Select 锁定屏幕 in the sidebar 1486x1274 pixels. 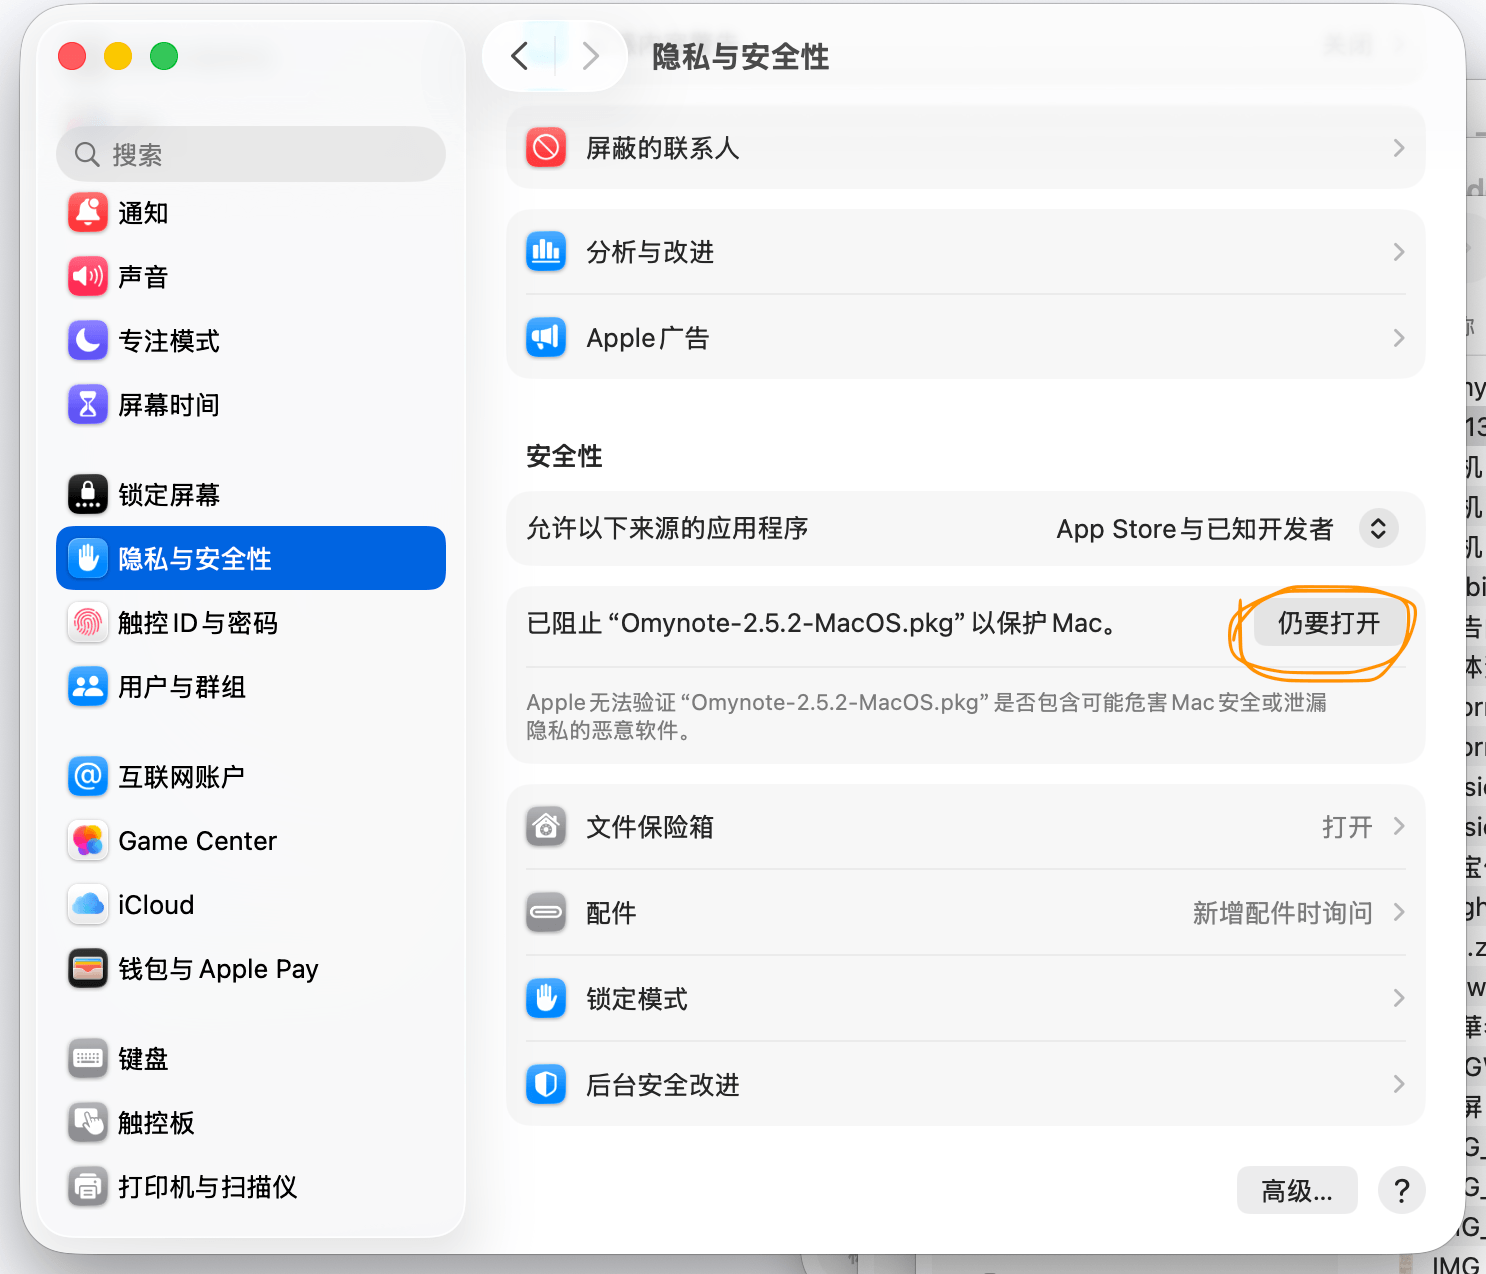pos(251,495)
